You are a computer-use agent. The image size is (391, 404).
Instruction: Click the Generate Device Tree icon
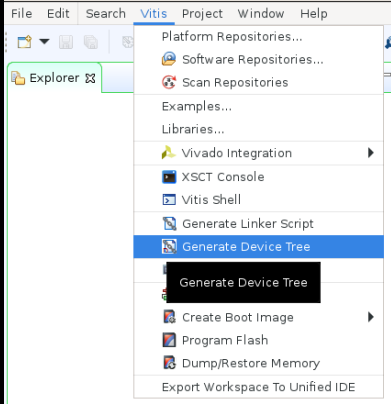click(169, 246)
